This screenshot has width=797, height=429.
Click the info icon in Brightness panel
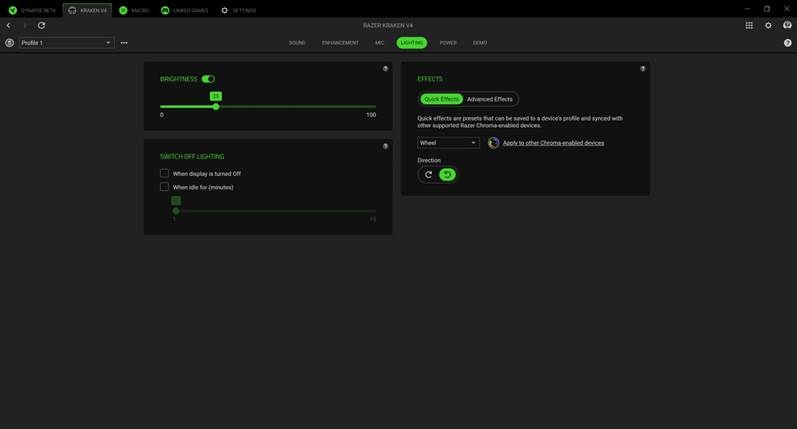coord(385,69)
